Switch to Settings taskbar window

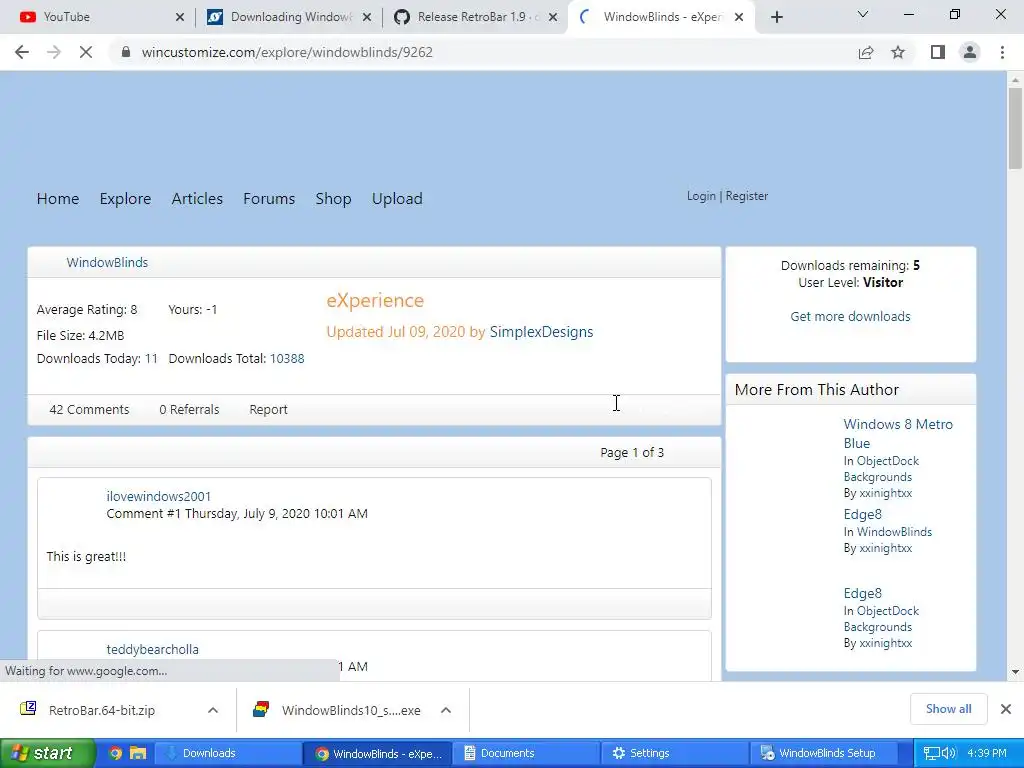pos(675,753)
